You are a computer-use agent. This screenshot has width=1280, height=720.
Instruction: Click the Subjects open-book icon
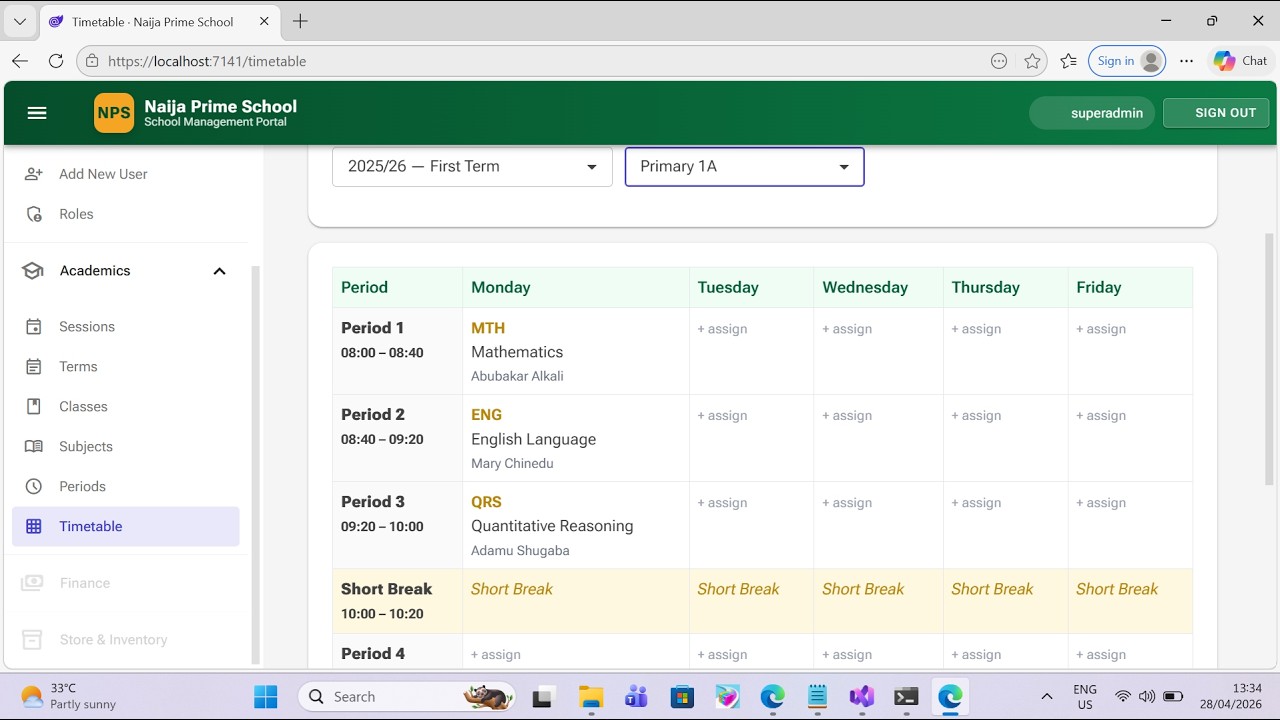(x=34, y=447)
